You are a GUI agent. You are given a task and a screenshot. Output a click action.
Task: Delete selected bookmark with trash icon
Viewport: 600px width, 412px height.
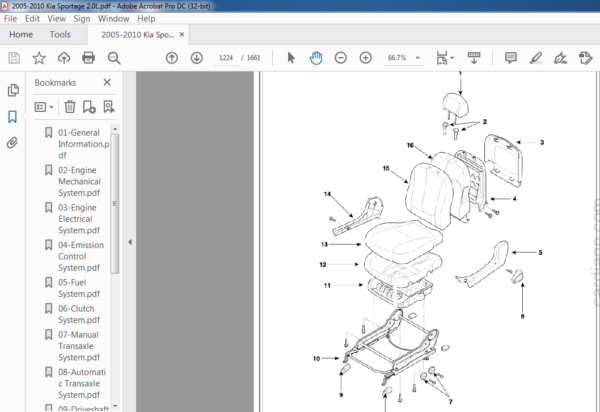(70, 107)
